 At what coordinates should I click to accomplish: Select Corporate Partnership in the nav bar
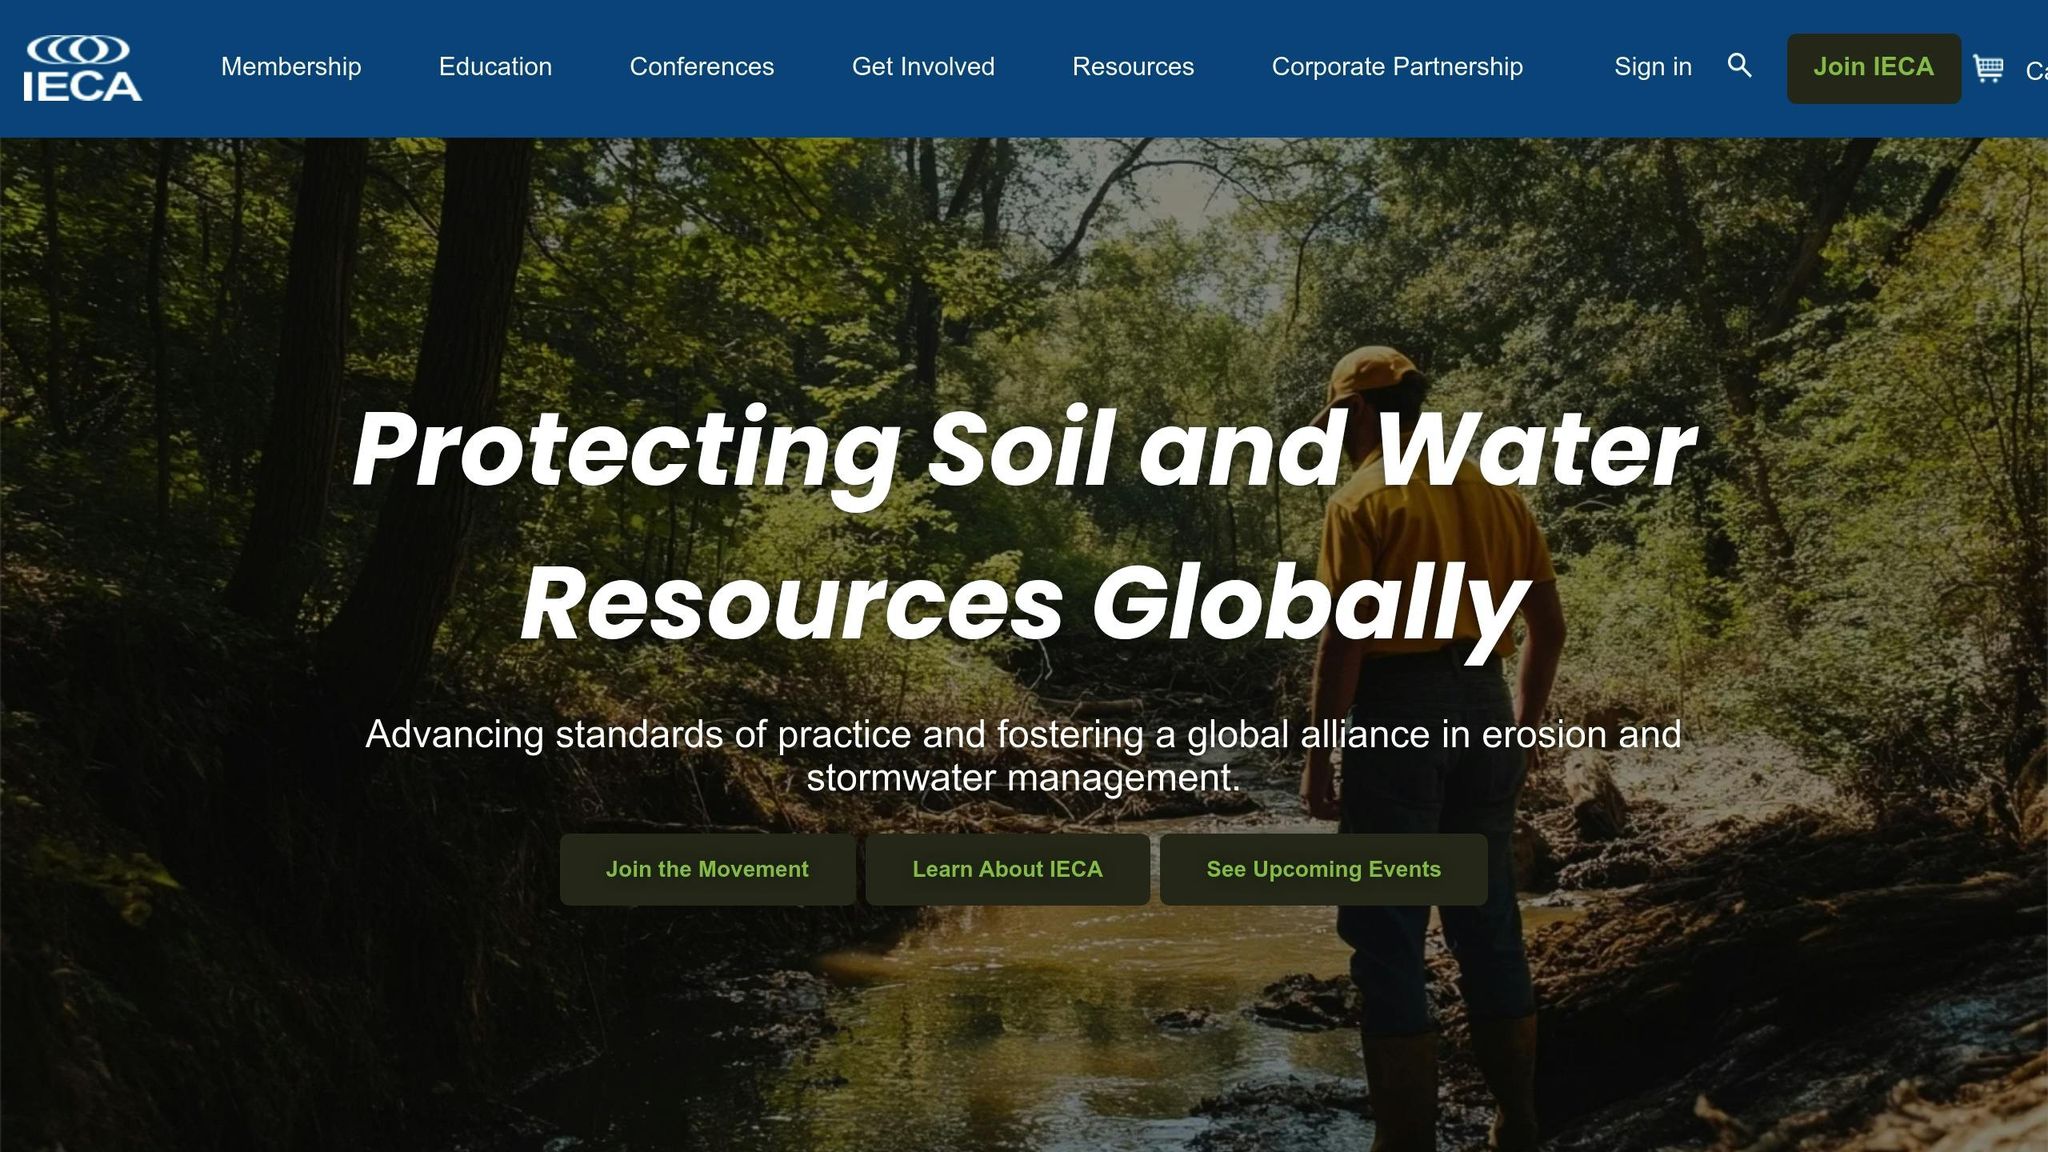click(1396, 67)
